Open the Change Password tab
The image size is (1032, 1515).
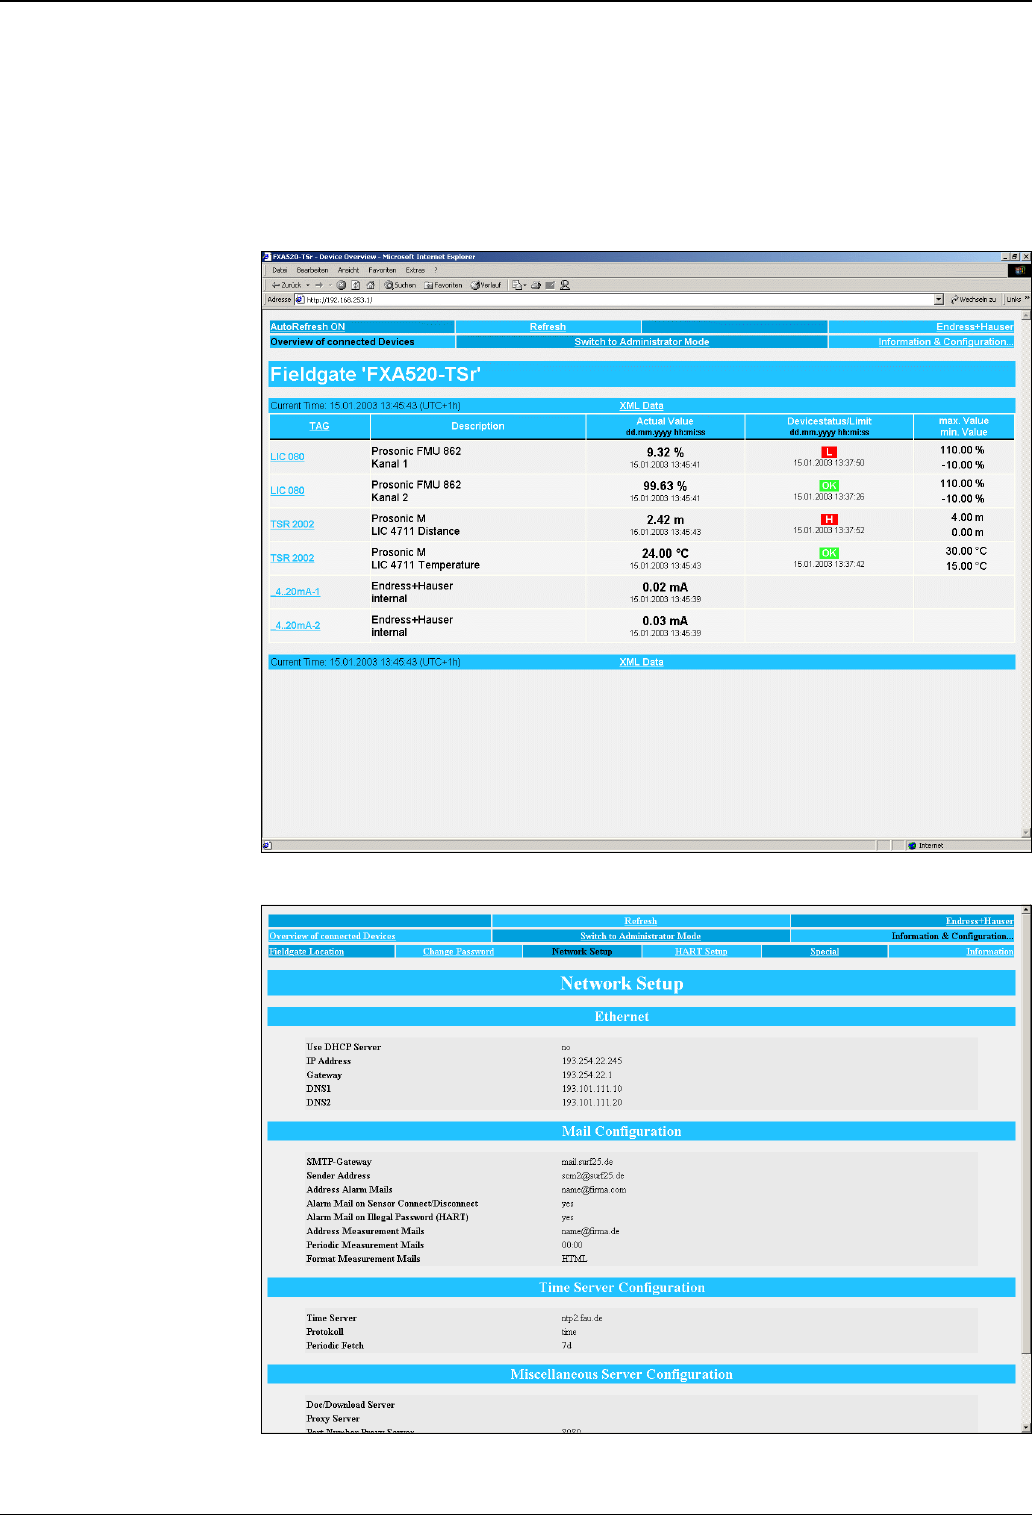(458, 951)
